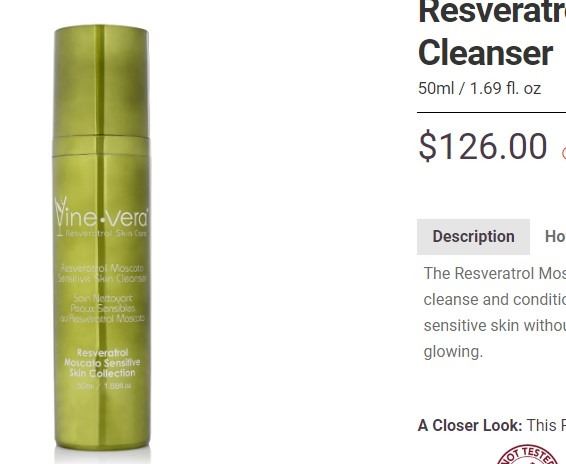Click the 'sensitive skin withou' description line
Screen dimensions: 566x464
point(495,326)
